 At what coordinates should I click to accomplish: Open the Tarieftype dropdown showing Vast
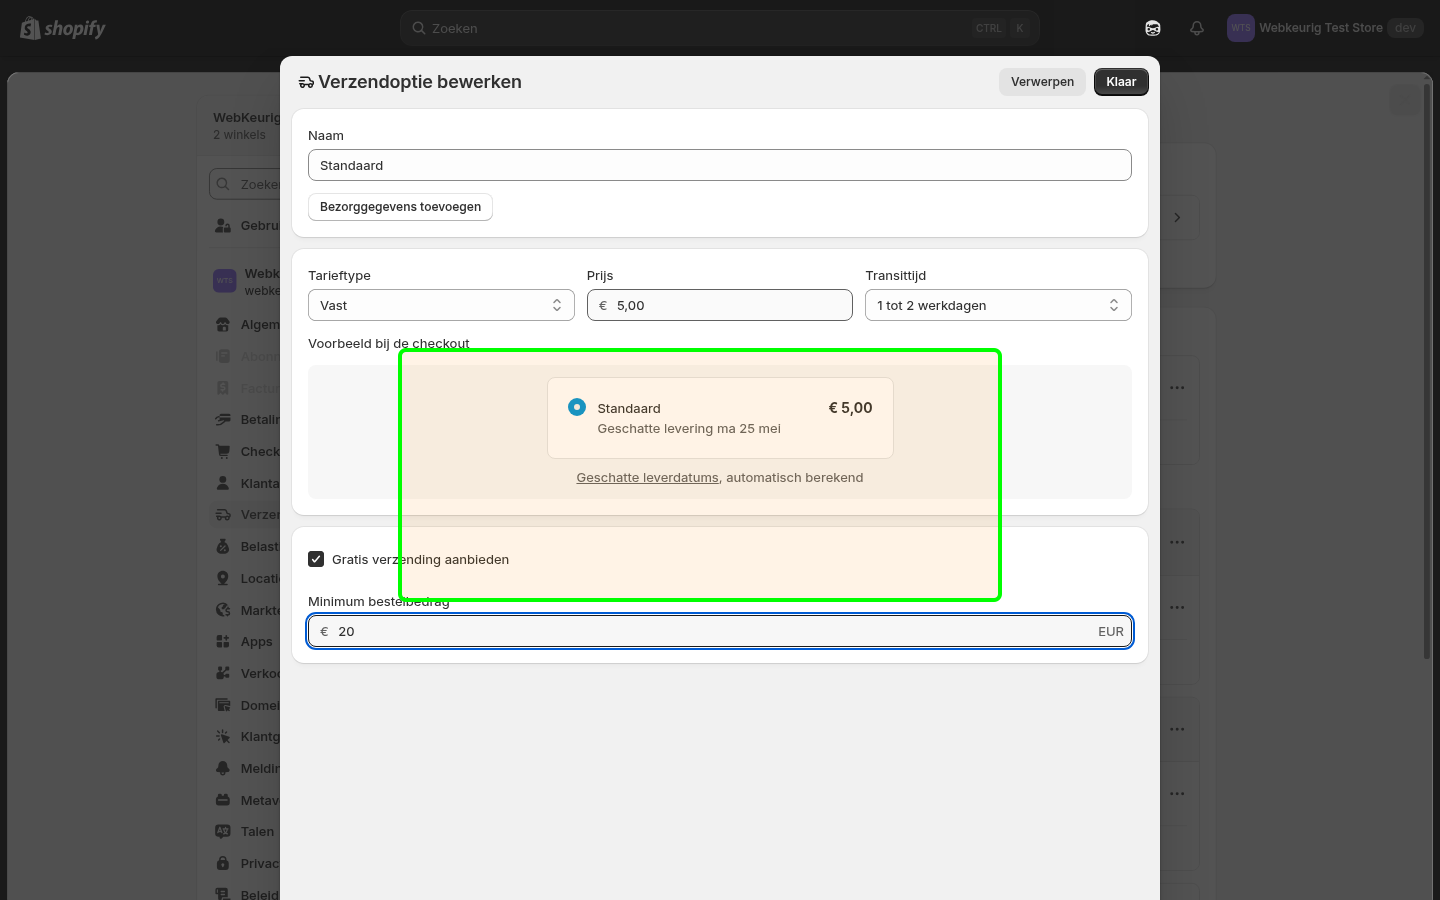point(441,305)
